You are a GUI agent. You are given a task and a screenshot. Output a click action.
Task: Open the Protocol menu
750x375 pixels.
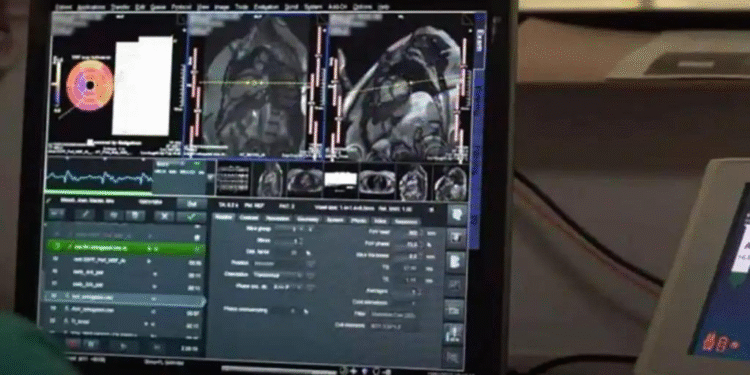[x=182, y=7]
